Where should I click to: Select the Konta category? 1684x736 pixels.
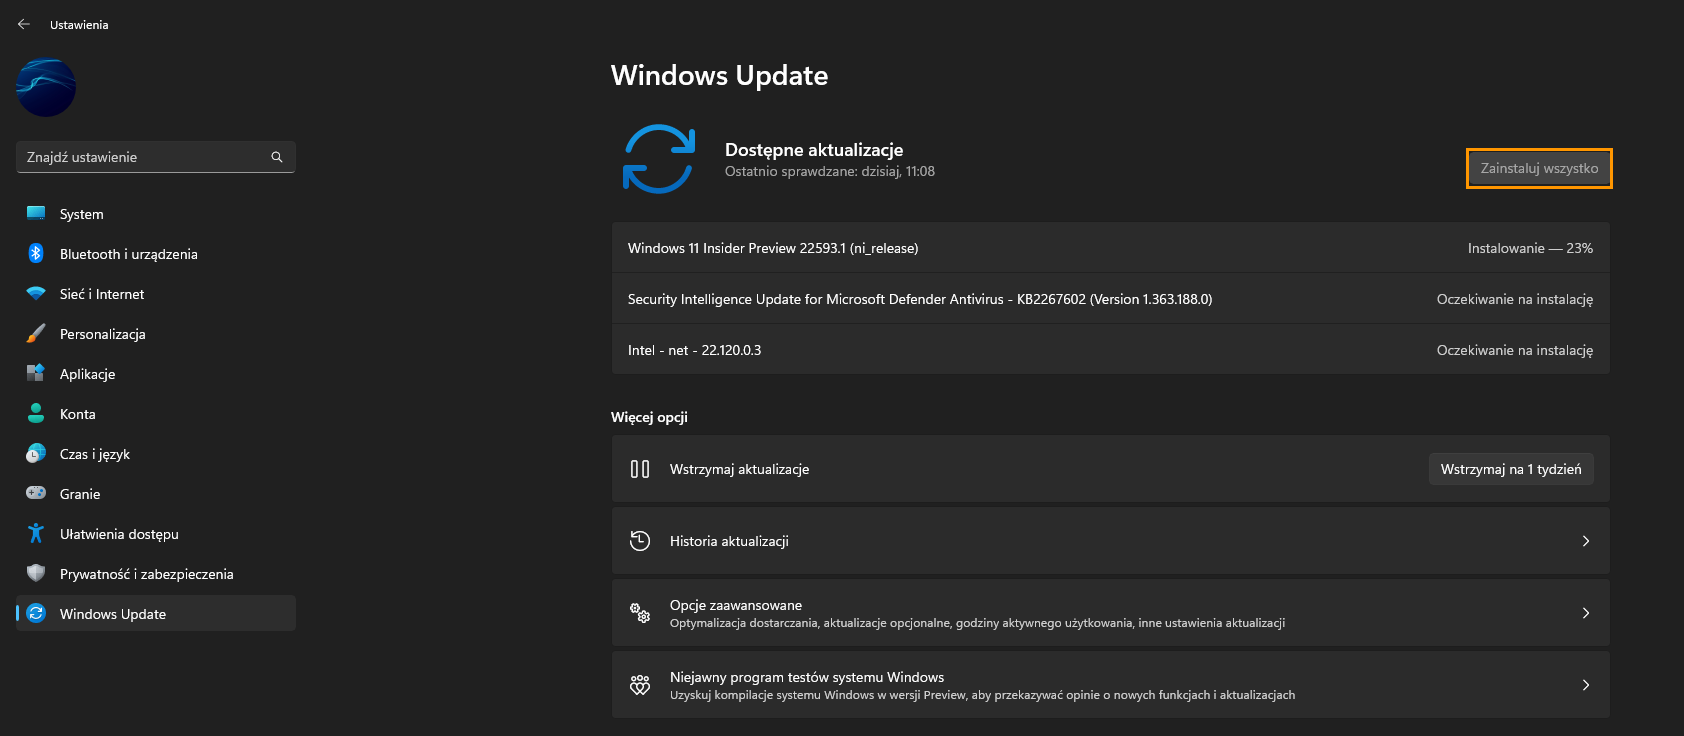tap(156, 414)
